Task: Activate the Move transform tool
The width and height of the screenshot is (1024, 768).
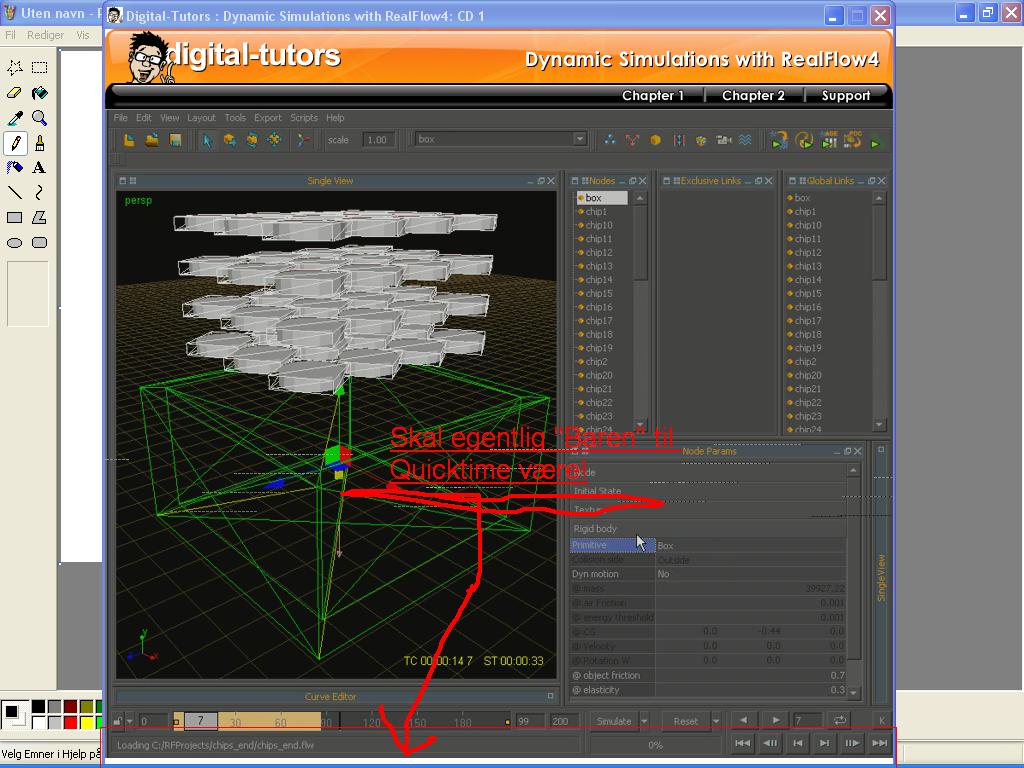Action: [x=230, y=140]
